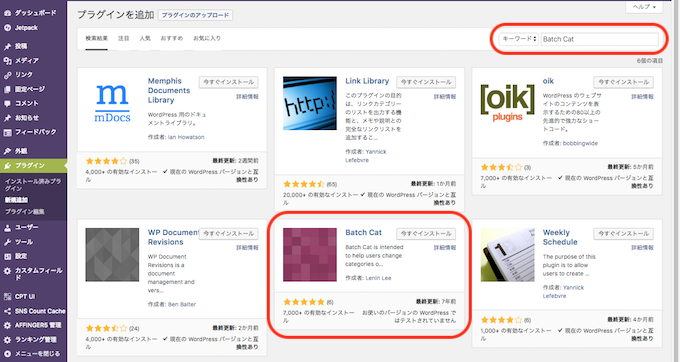Open the Tools (ツール) wrench icon
This screenshot has width=680, height=362.
point(7,242)
